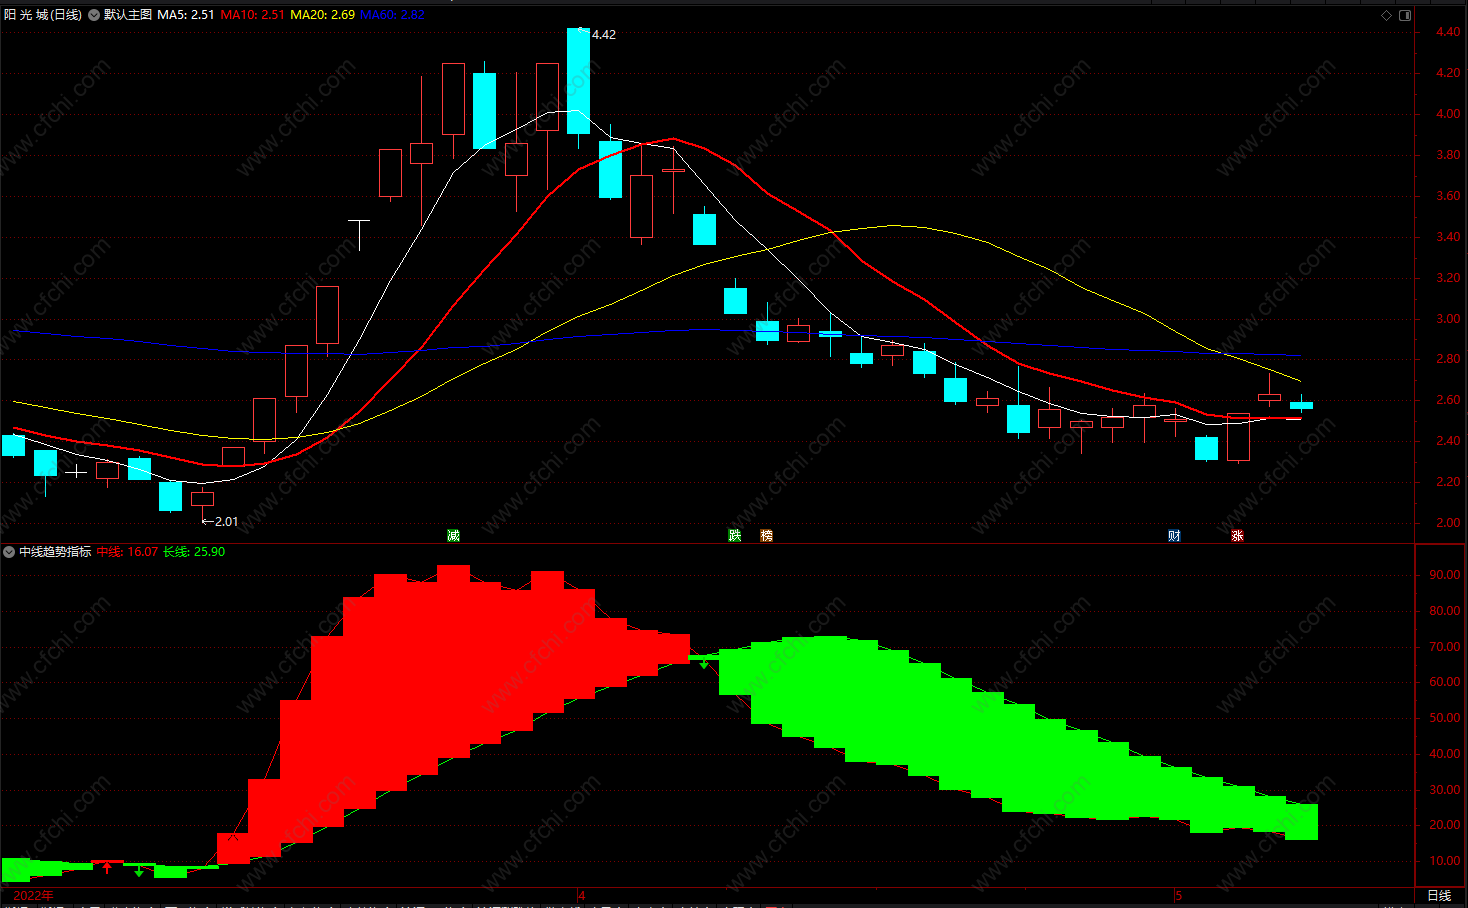Click the 阳光城(日线) chart title

coord(43,15)
